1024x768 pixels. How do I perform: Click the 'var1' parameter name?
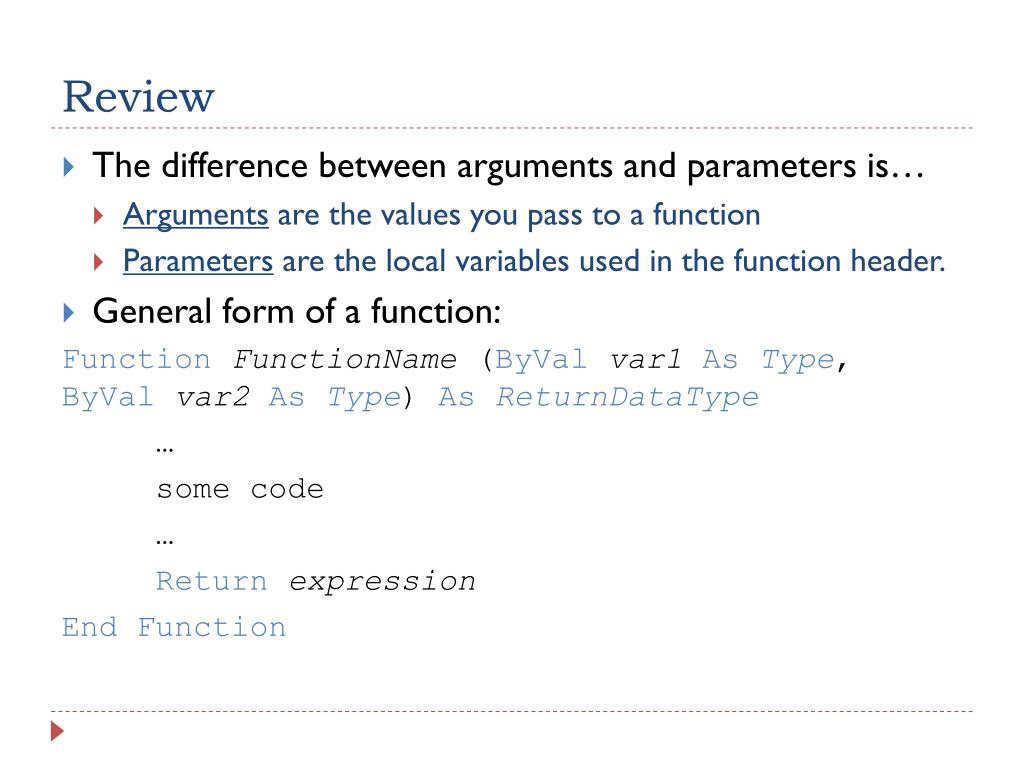pyautogui.click(x=645, y=359)
